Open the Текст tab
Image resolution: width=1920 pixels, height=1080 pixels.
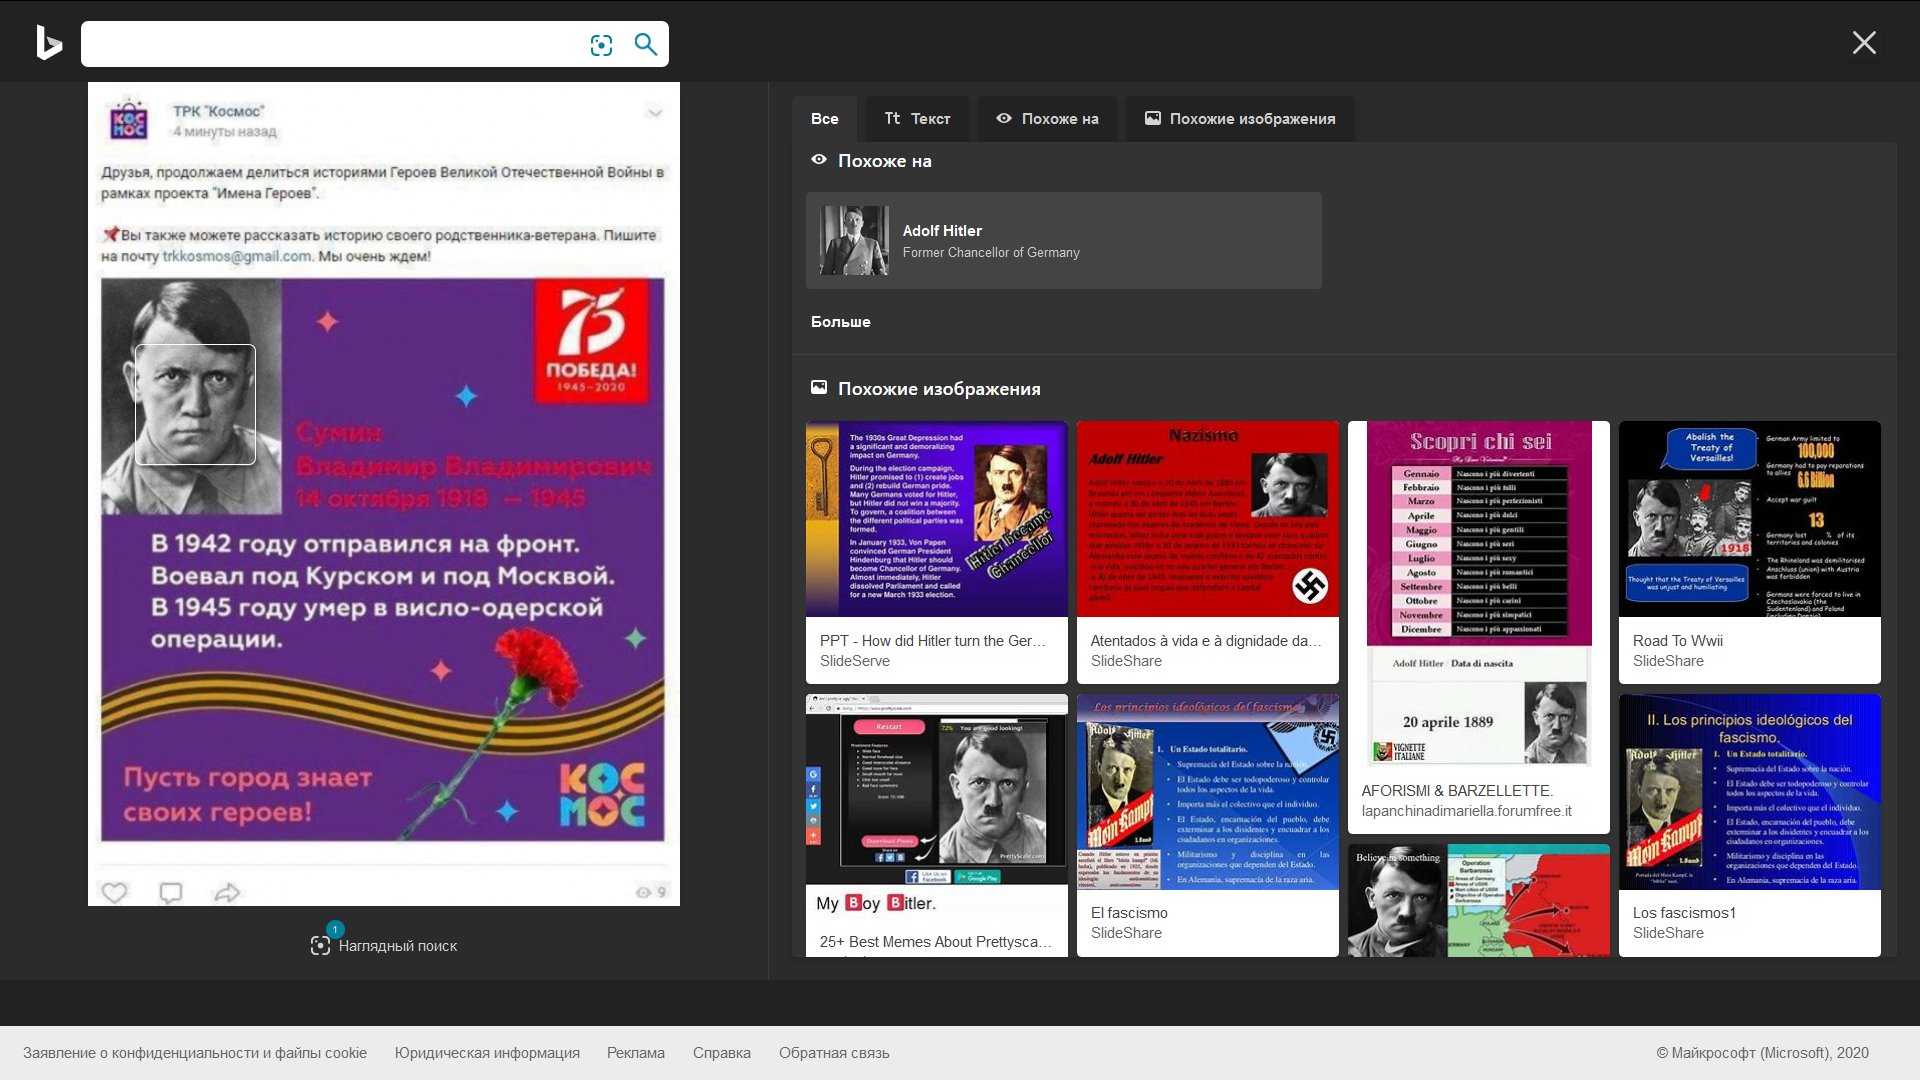pyautogui.click(x=917, y=119)
